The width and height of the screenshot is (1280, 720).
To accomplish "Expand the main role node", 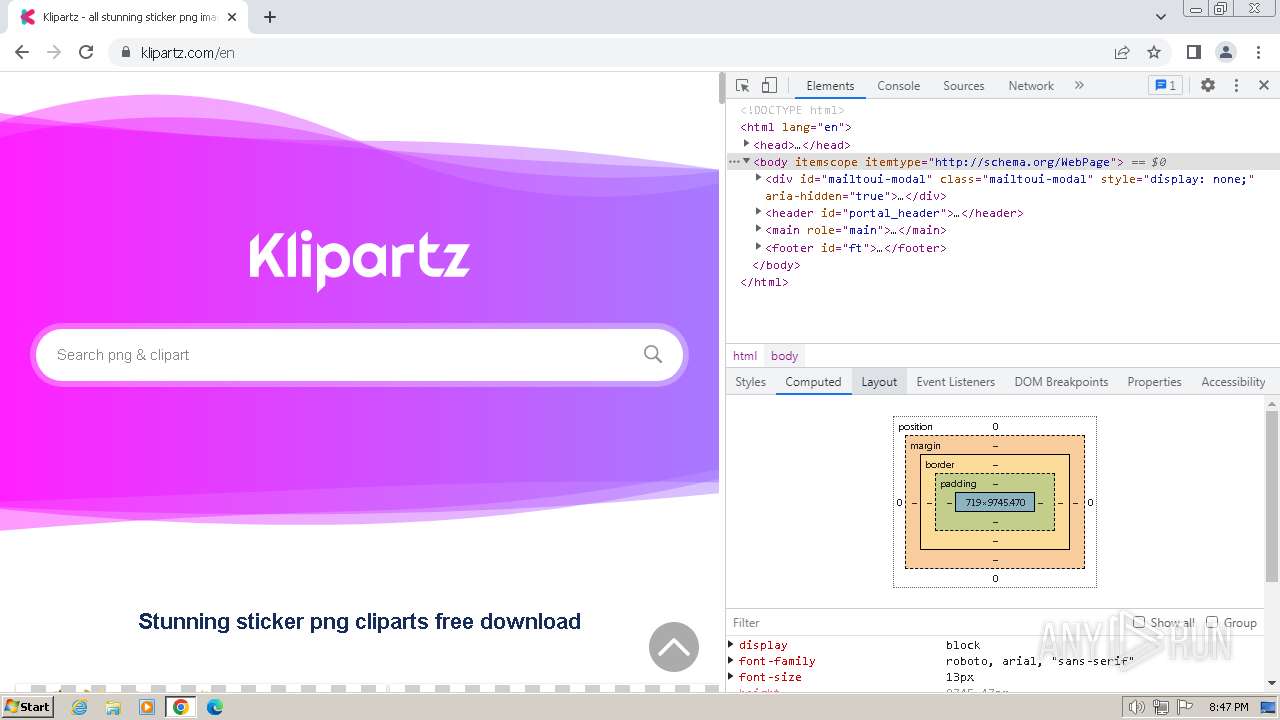I will point(758,229).
